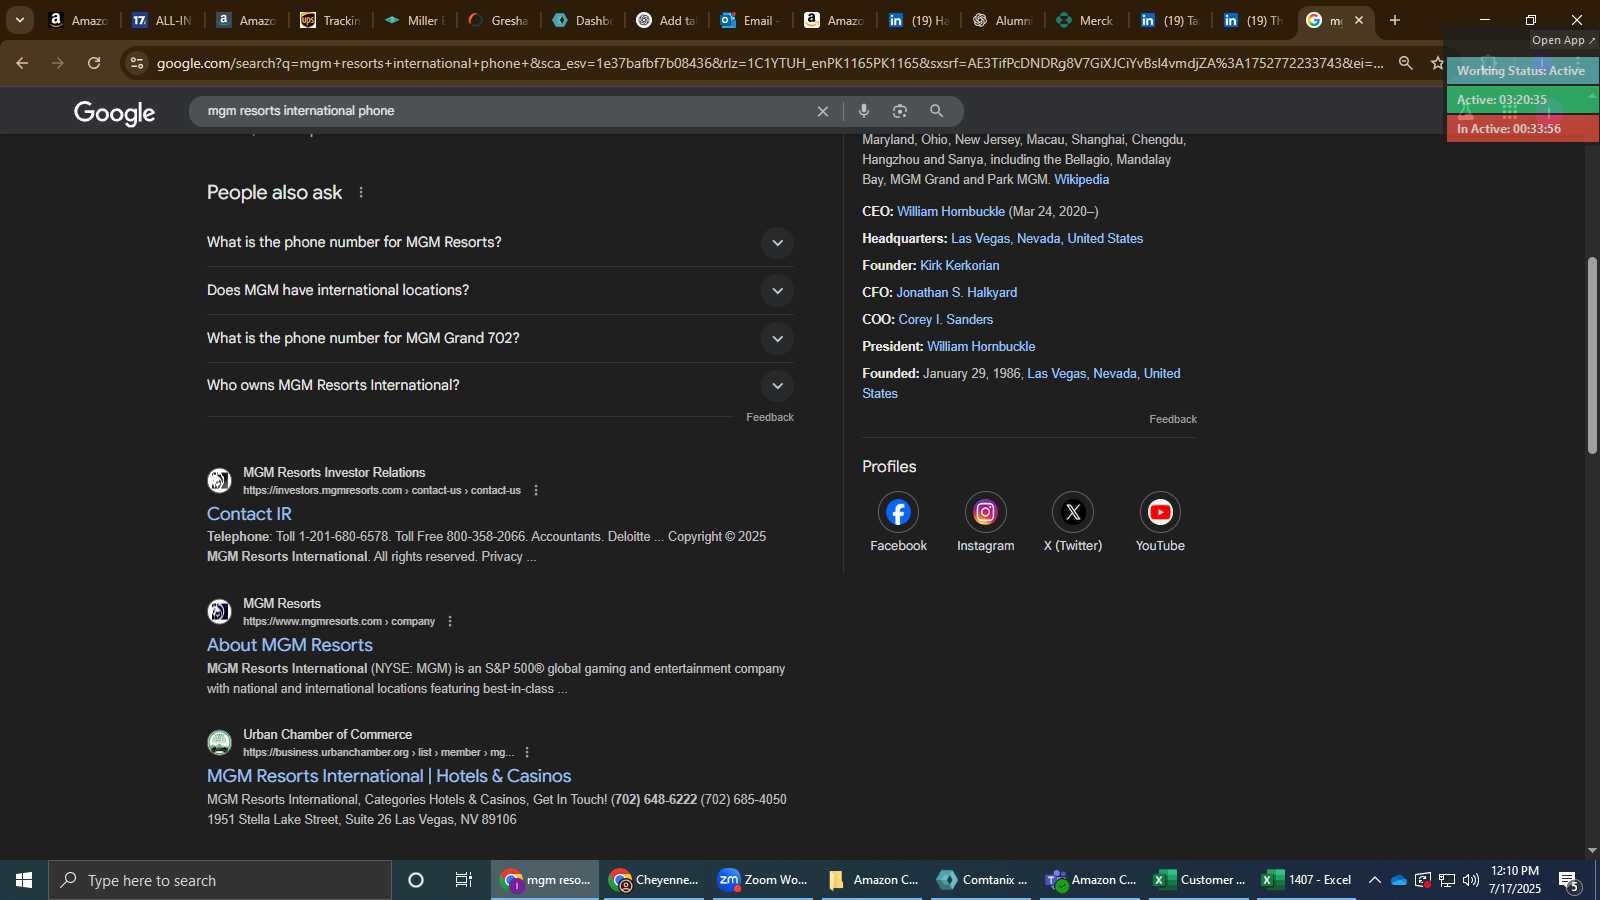The width and height of the screenshot is (1600, 900).
Task: Open Facebook profile icon
Action: coord(898,512)
